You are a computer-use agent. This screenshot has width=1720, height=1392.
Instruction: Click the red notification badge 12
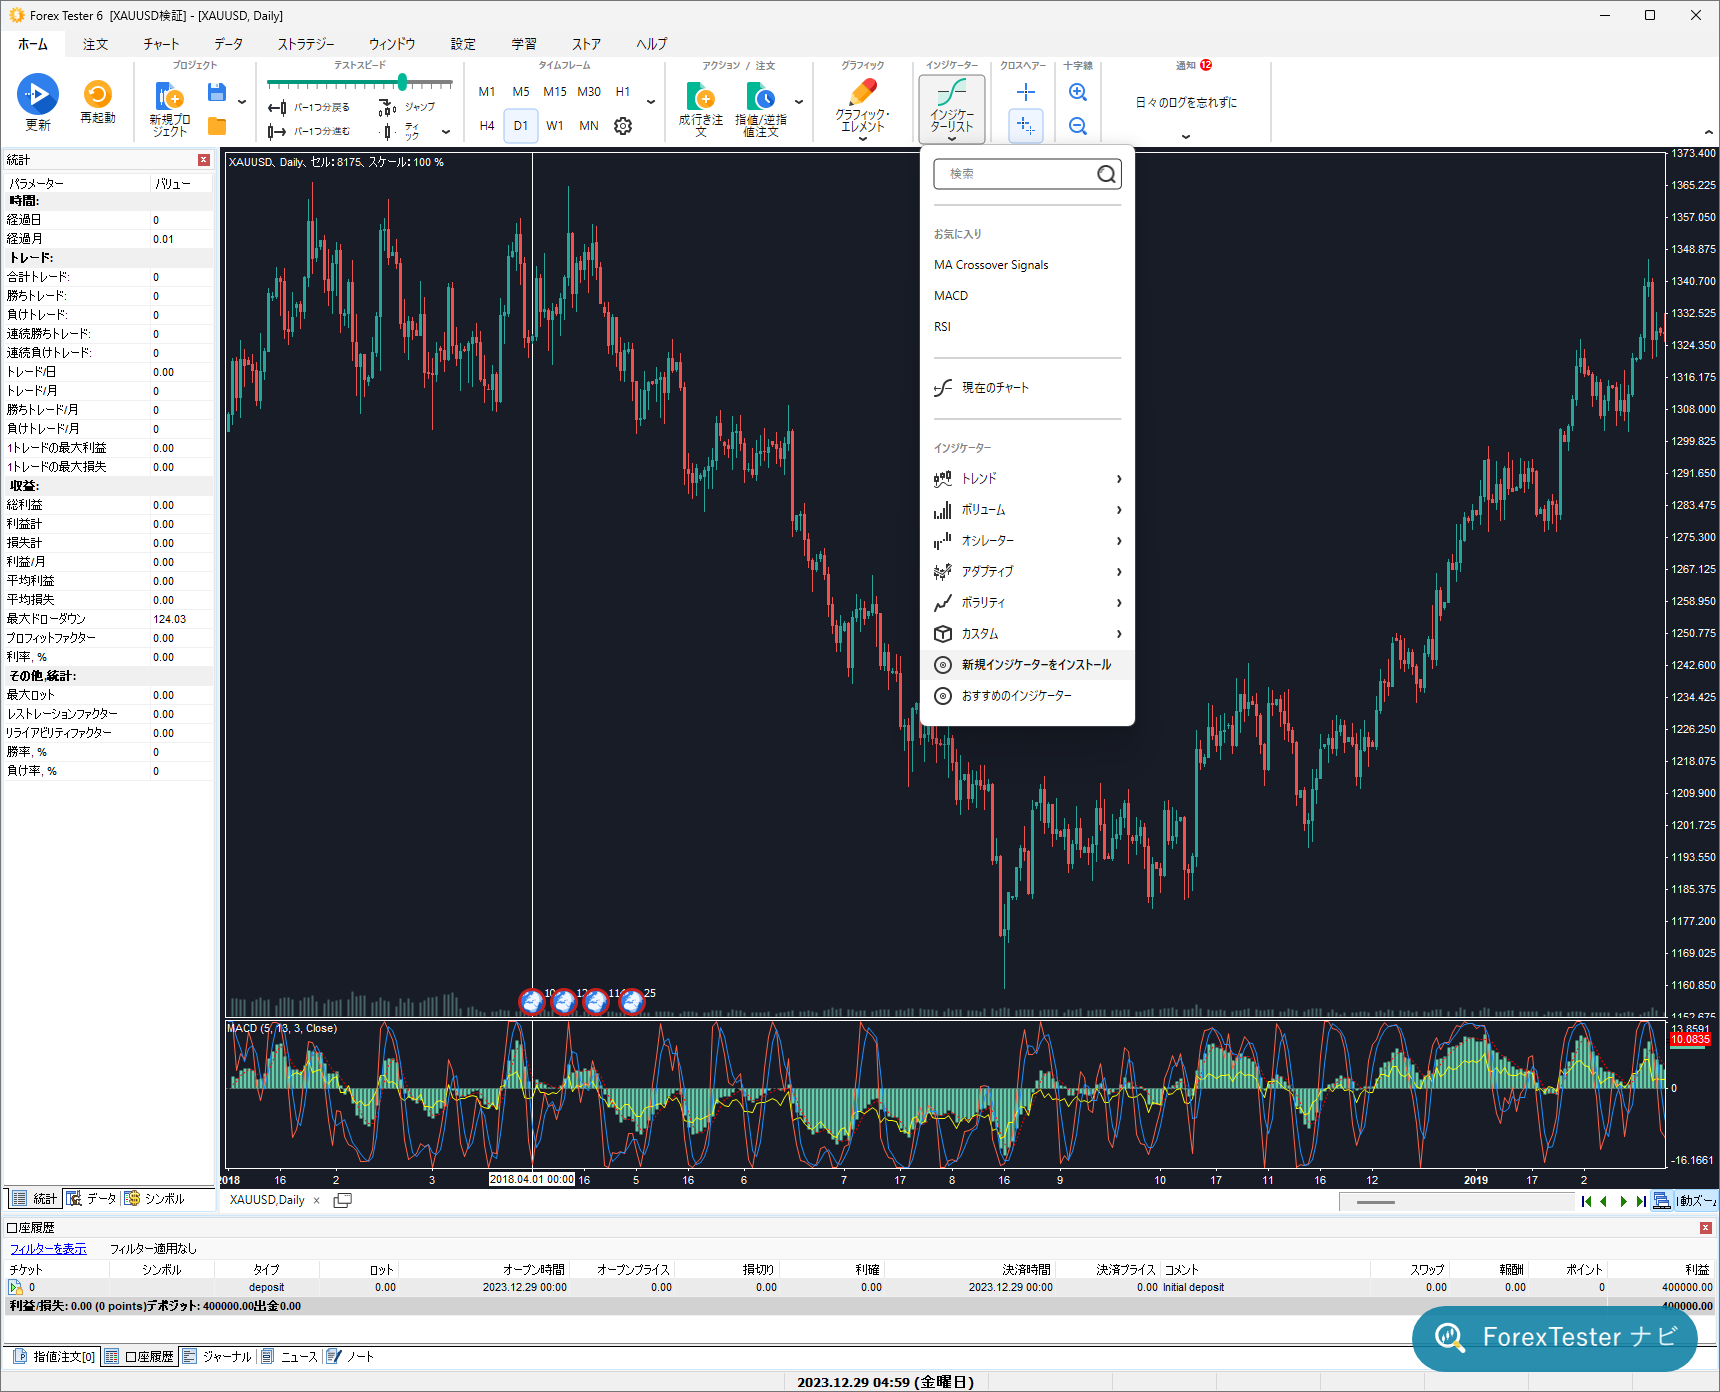pyautogui.click(x=1206, y=65)
